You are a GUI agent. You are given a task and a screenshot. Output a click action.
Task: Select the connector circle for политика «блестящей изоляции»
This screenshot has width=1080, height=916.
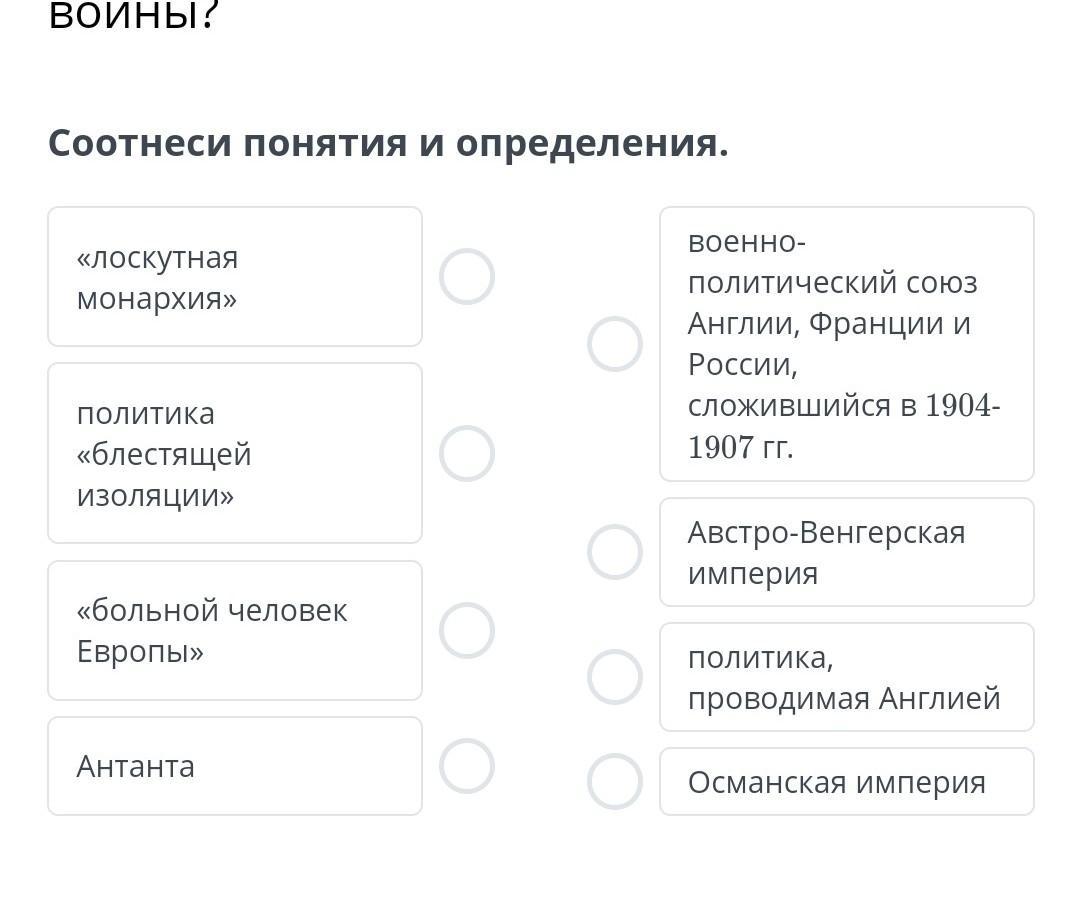click(x=467, y=453)
